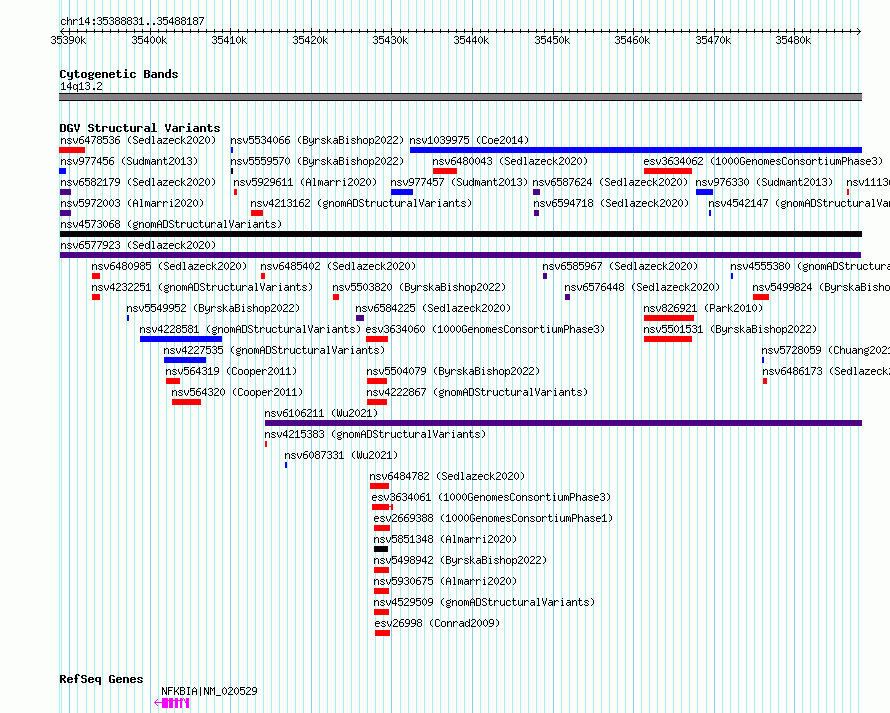Click red bar under esv3634062
The image size is (890, 713).
[668, 171]
